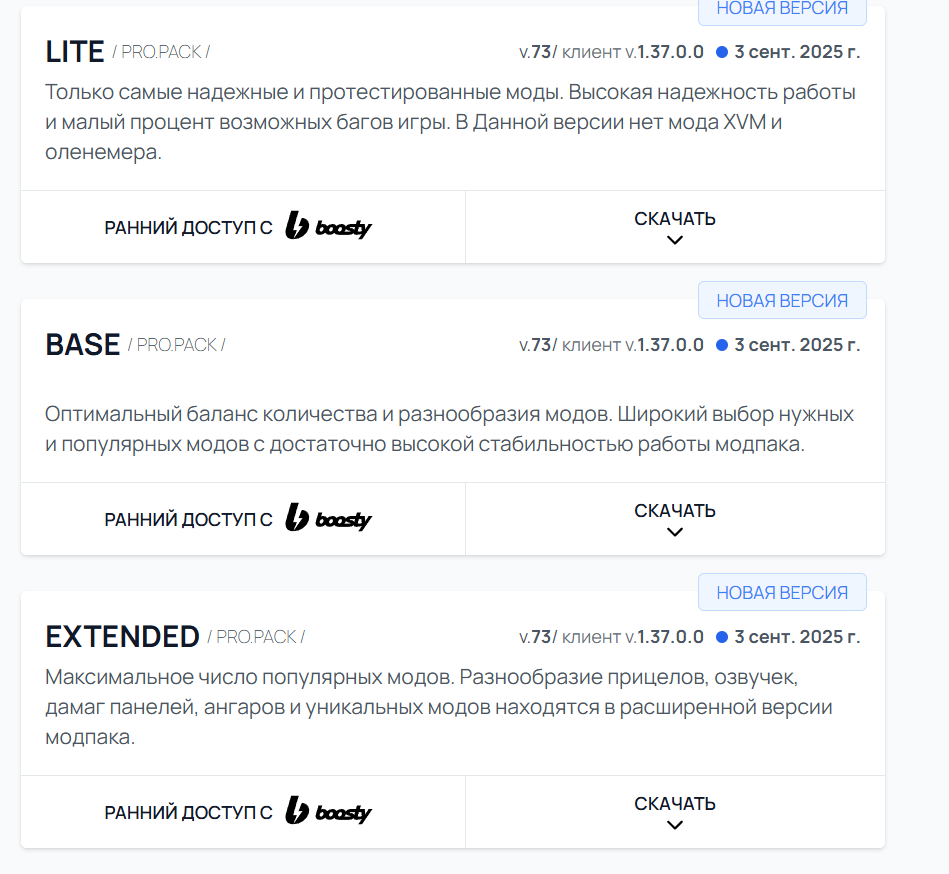Open РАННИЙ ДОСТУП С text in LITE card
949x874 pixels.
(188, 228)
